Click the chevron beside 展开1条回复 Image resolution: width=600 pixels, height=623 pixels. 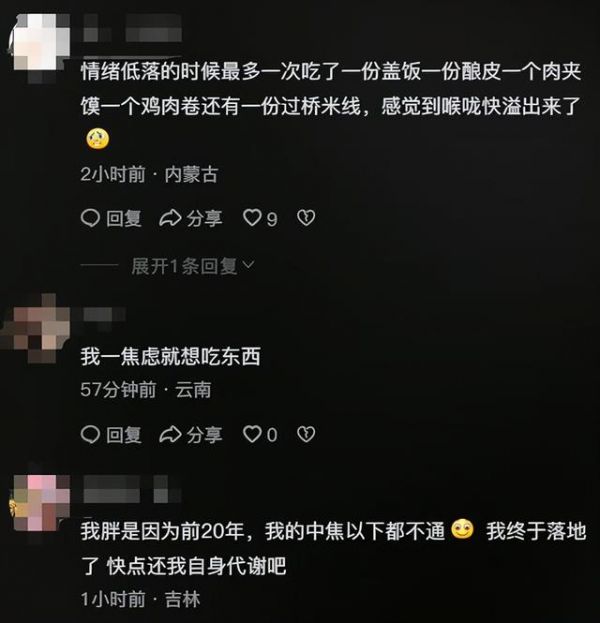click(x=248, y=265)
